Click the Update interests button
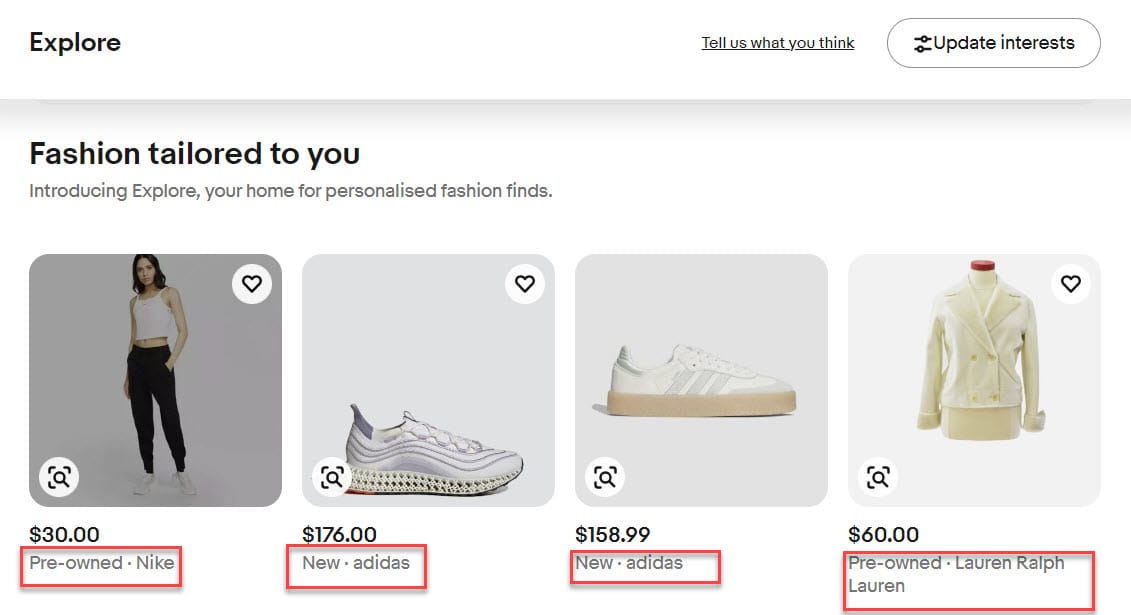This screenshot has height=615, width=1131. [993, 43]
